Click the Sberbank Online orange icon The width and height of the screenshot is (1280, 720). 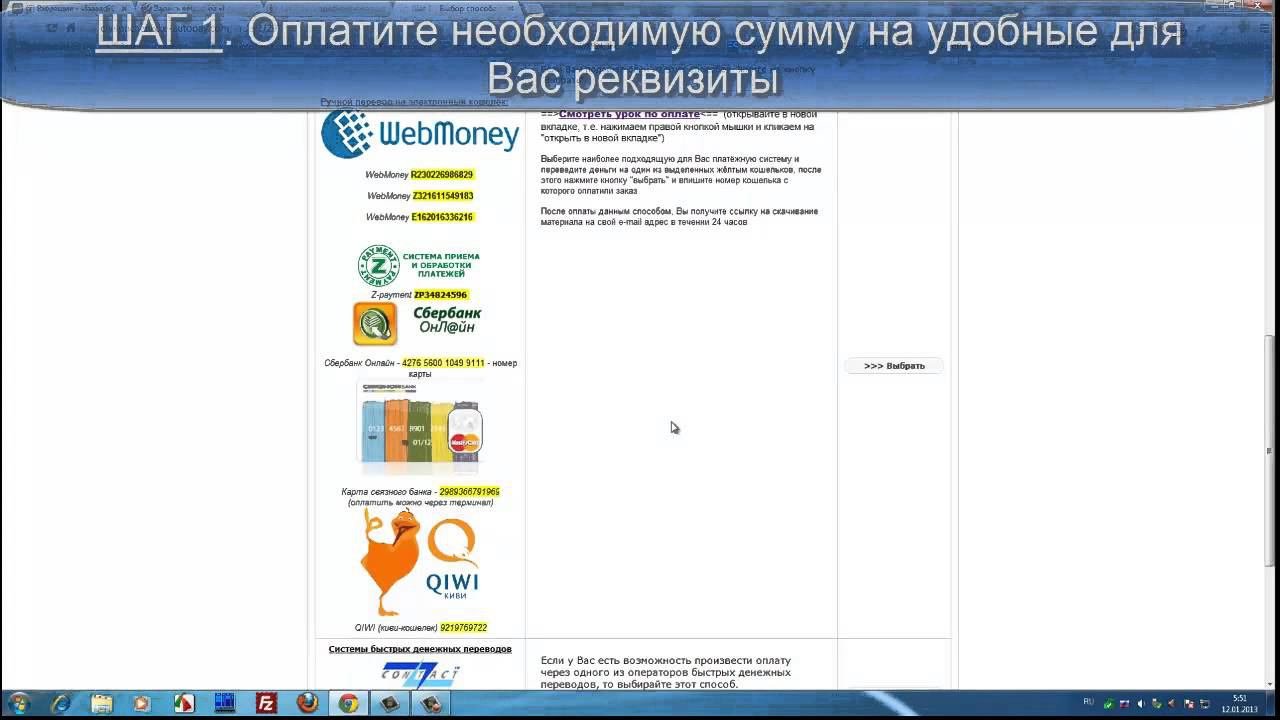[x=375, y=324]
